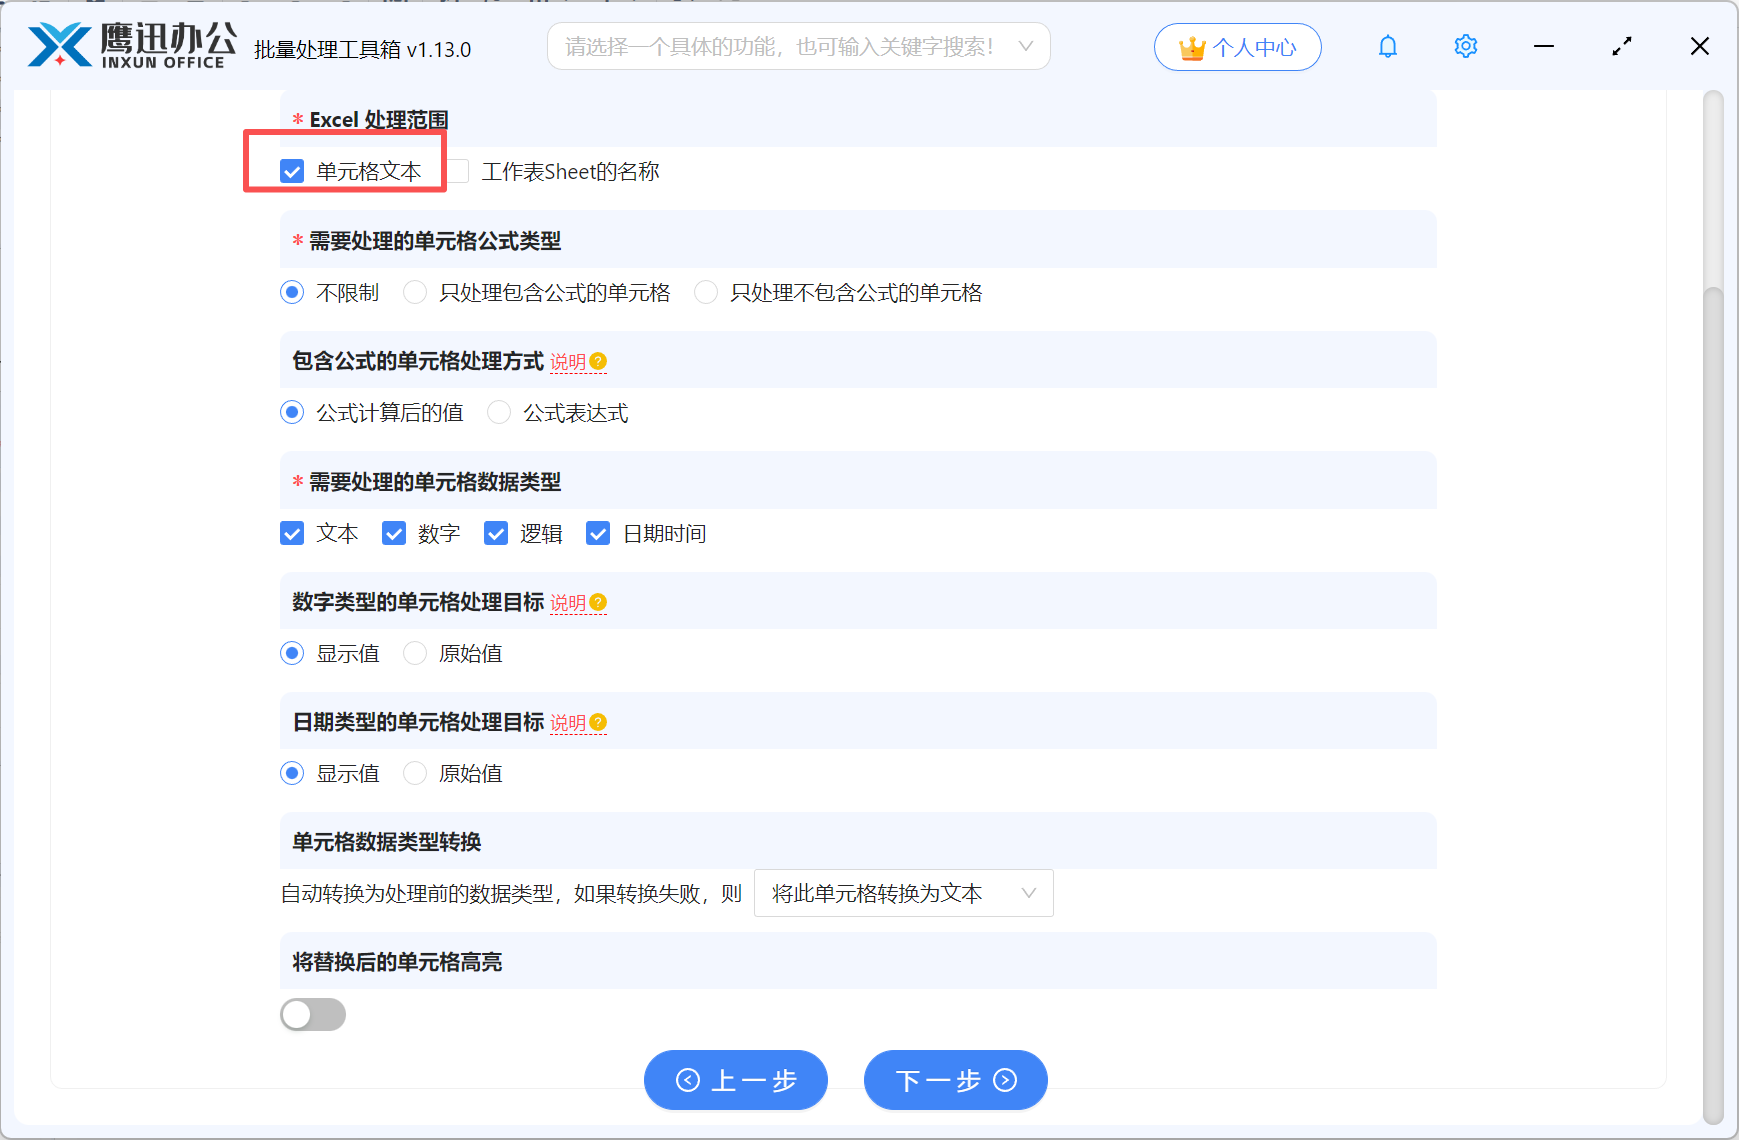Enable 工作表Sheet的名称 checkbox
Image resolution: width=1739 pixels, height=1140 pixels.
tap(458, 171)
